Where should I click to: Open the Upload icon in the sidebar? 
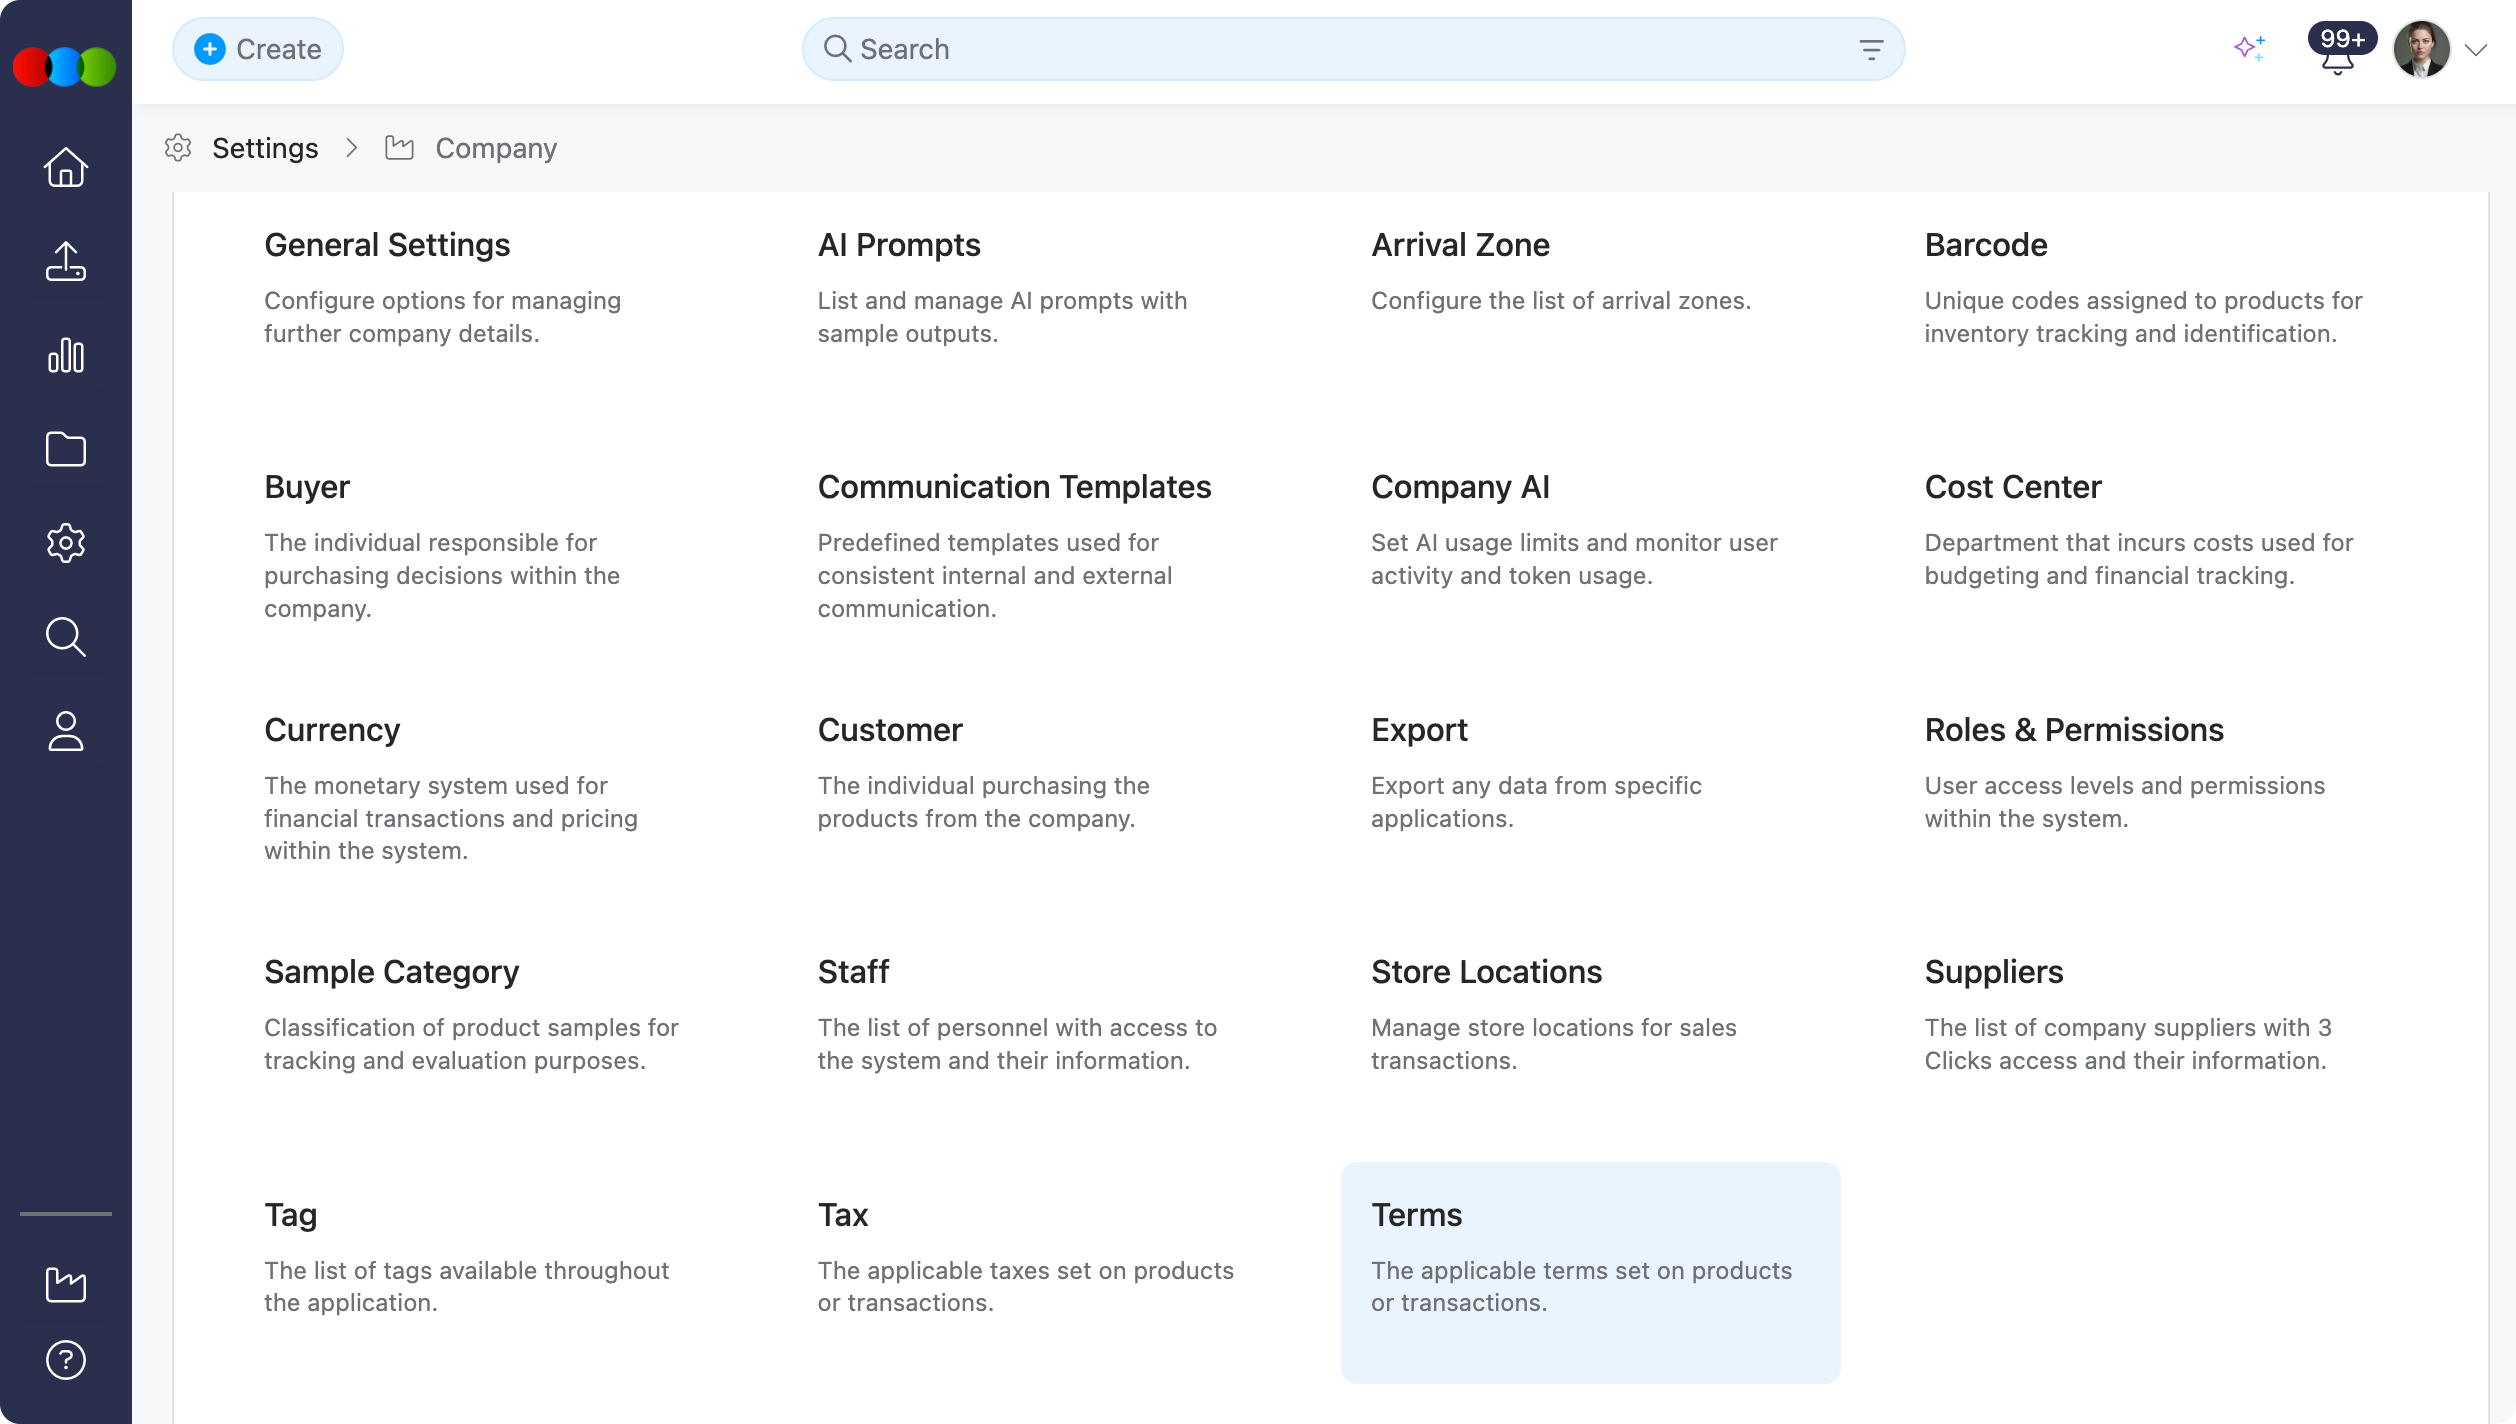pos(65,261)
